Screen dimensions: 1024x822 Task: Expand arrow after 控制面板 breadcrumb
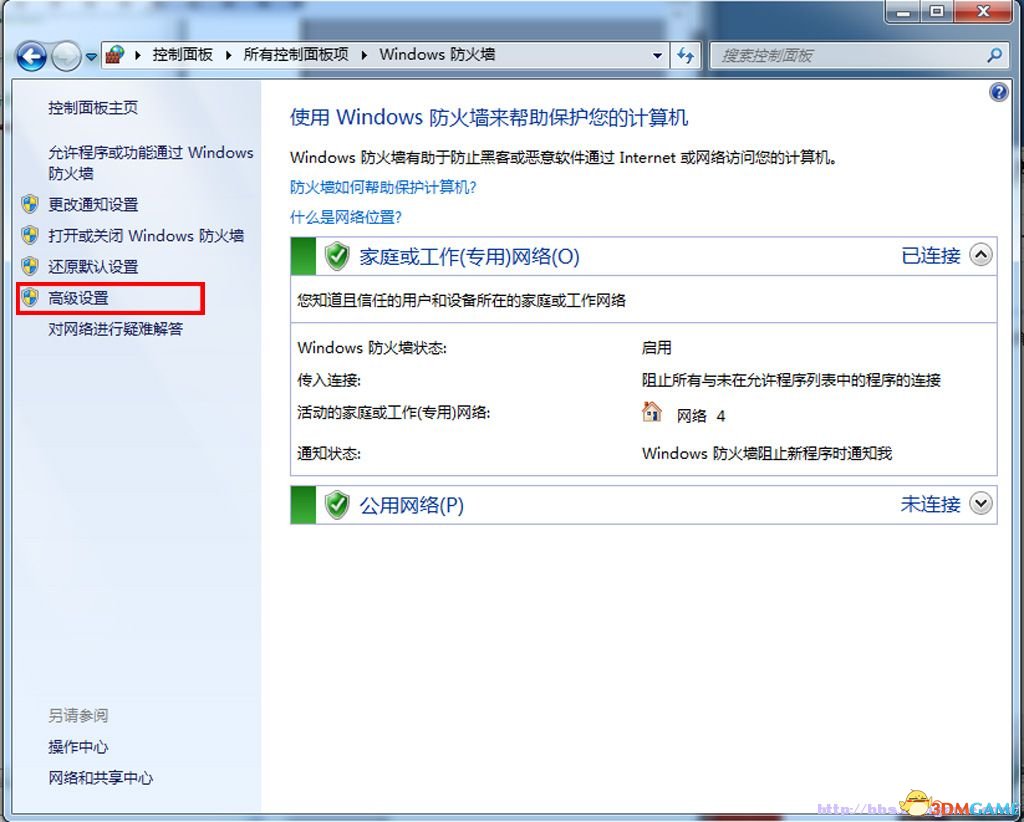click(228, 55)
